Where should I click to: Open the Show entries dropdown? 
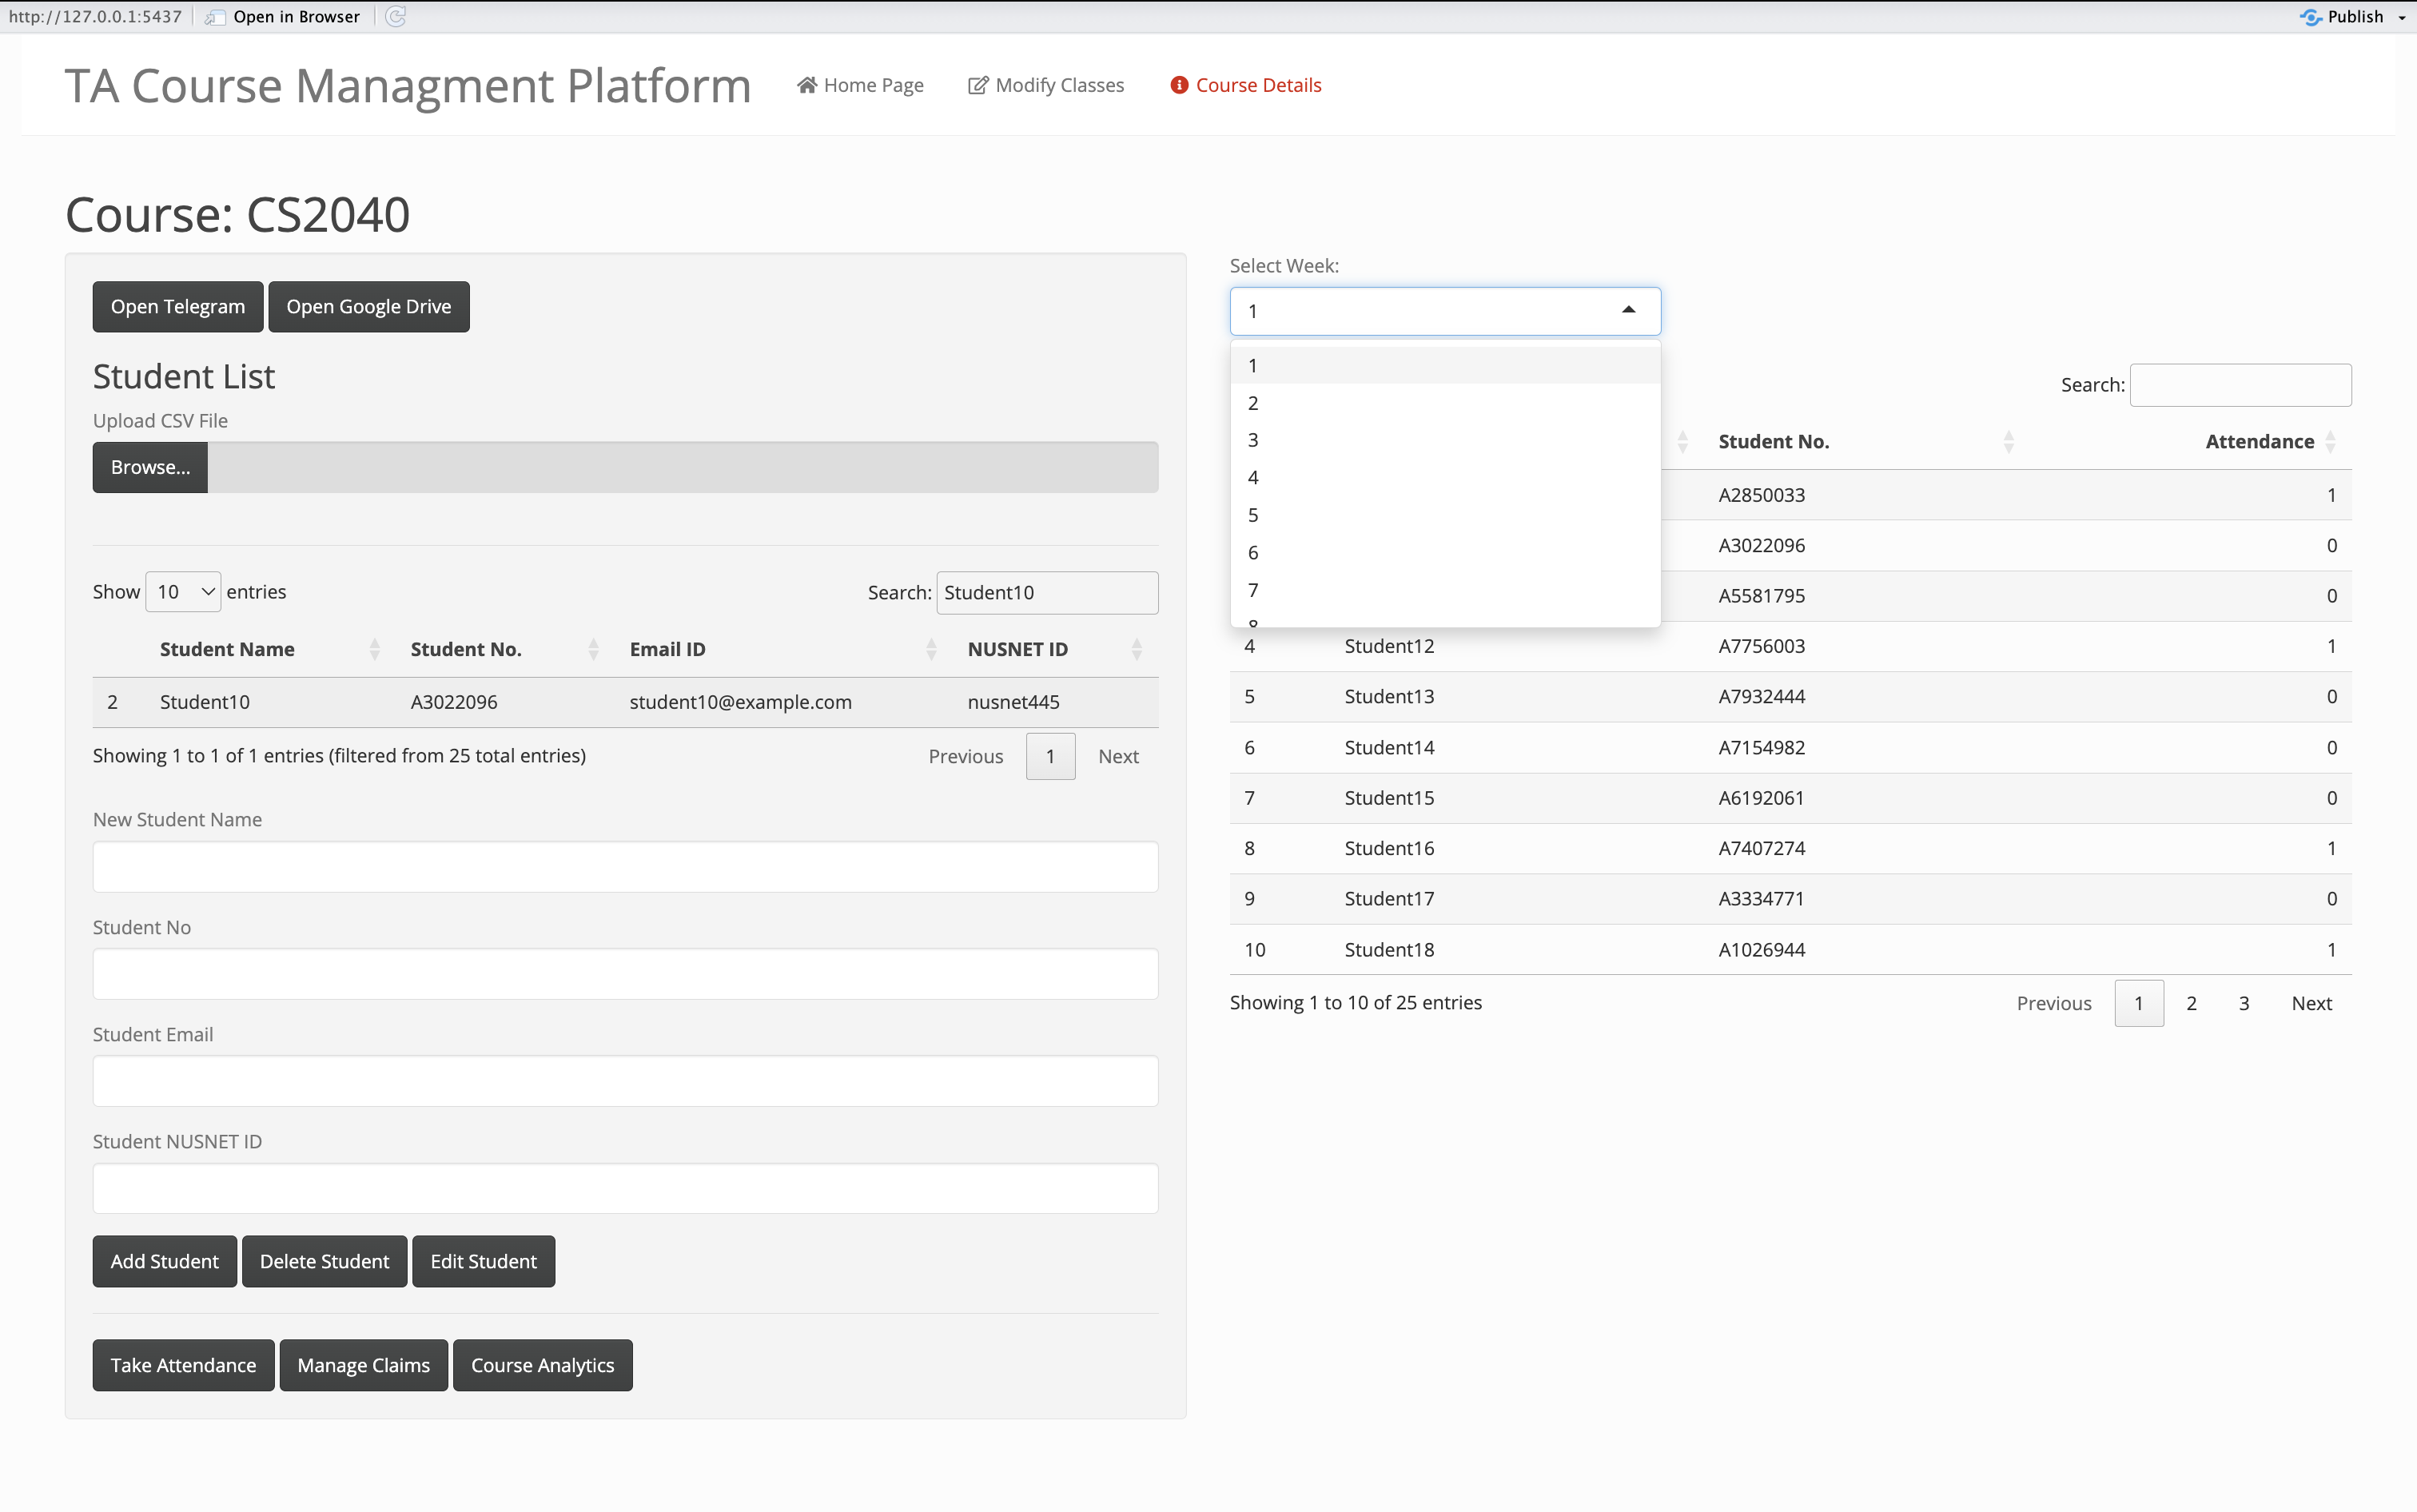183,592
